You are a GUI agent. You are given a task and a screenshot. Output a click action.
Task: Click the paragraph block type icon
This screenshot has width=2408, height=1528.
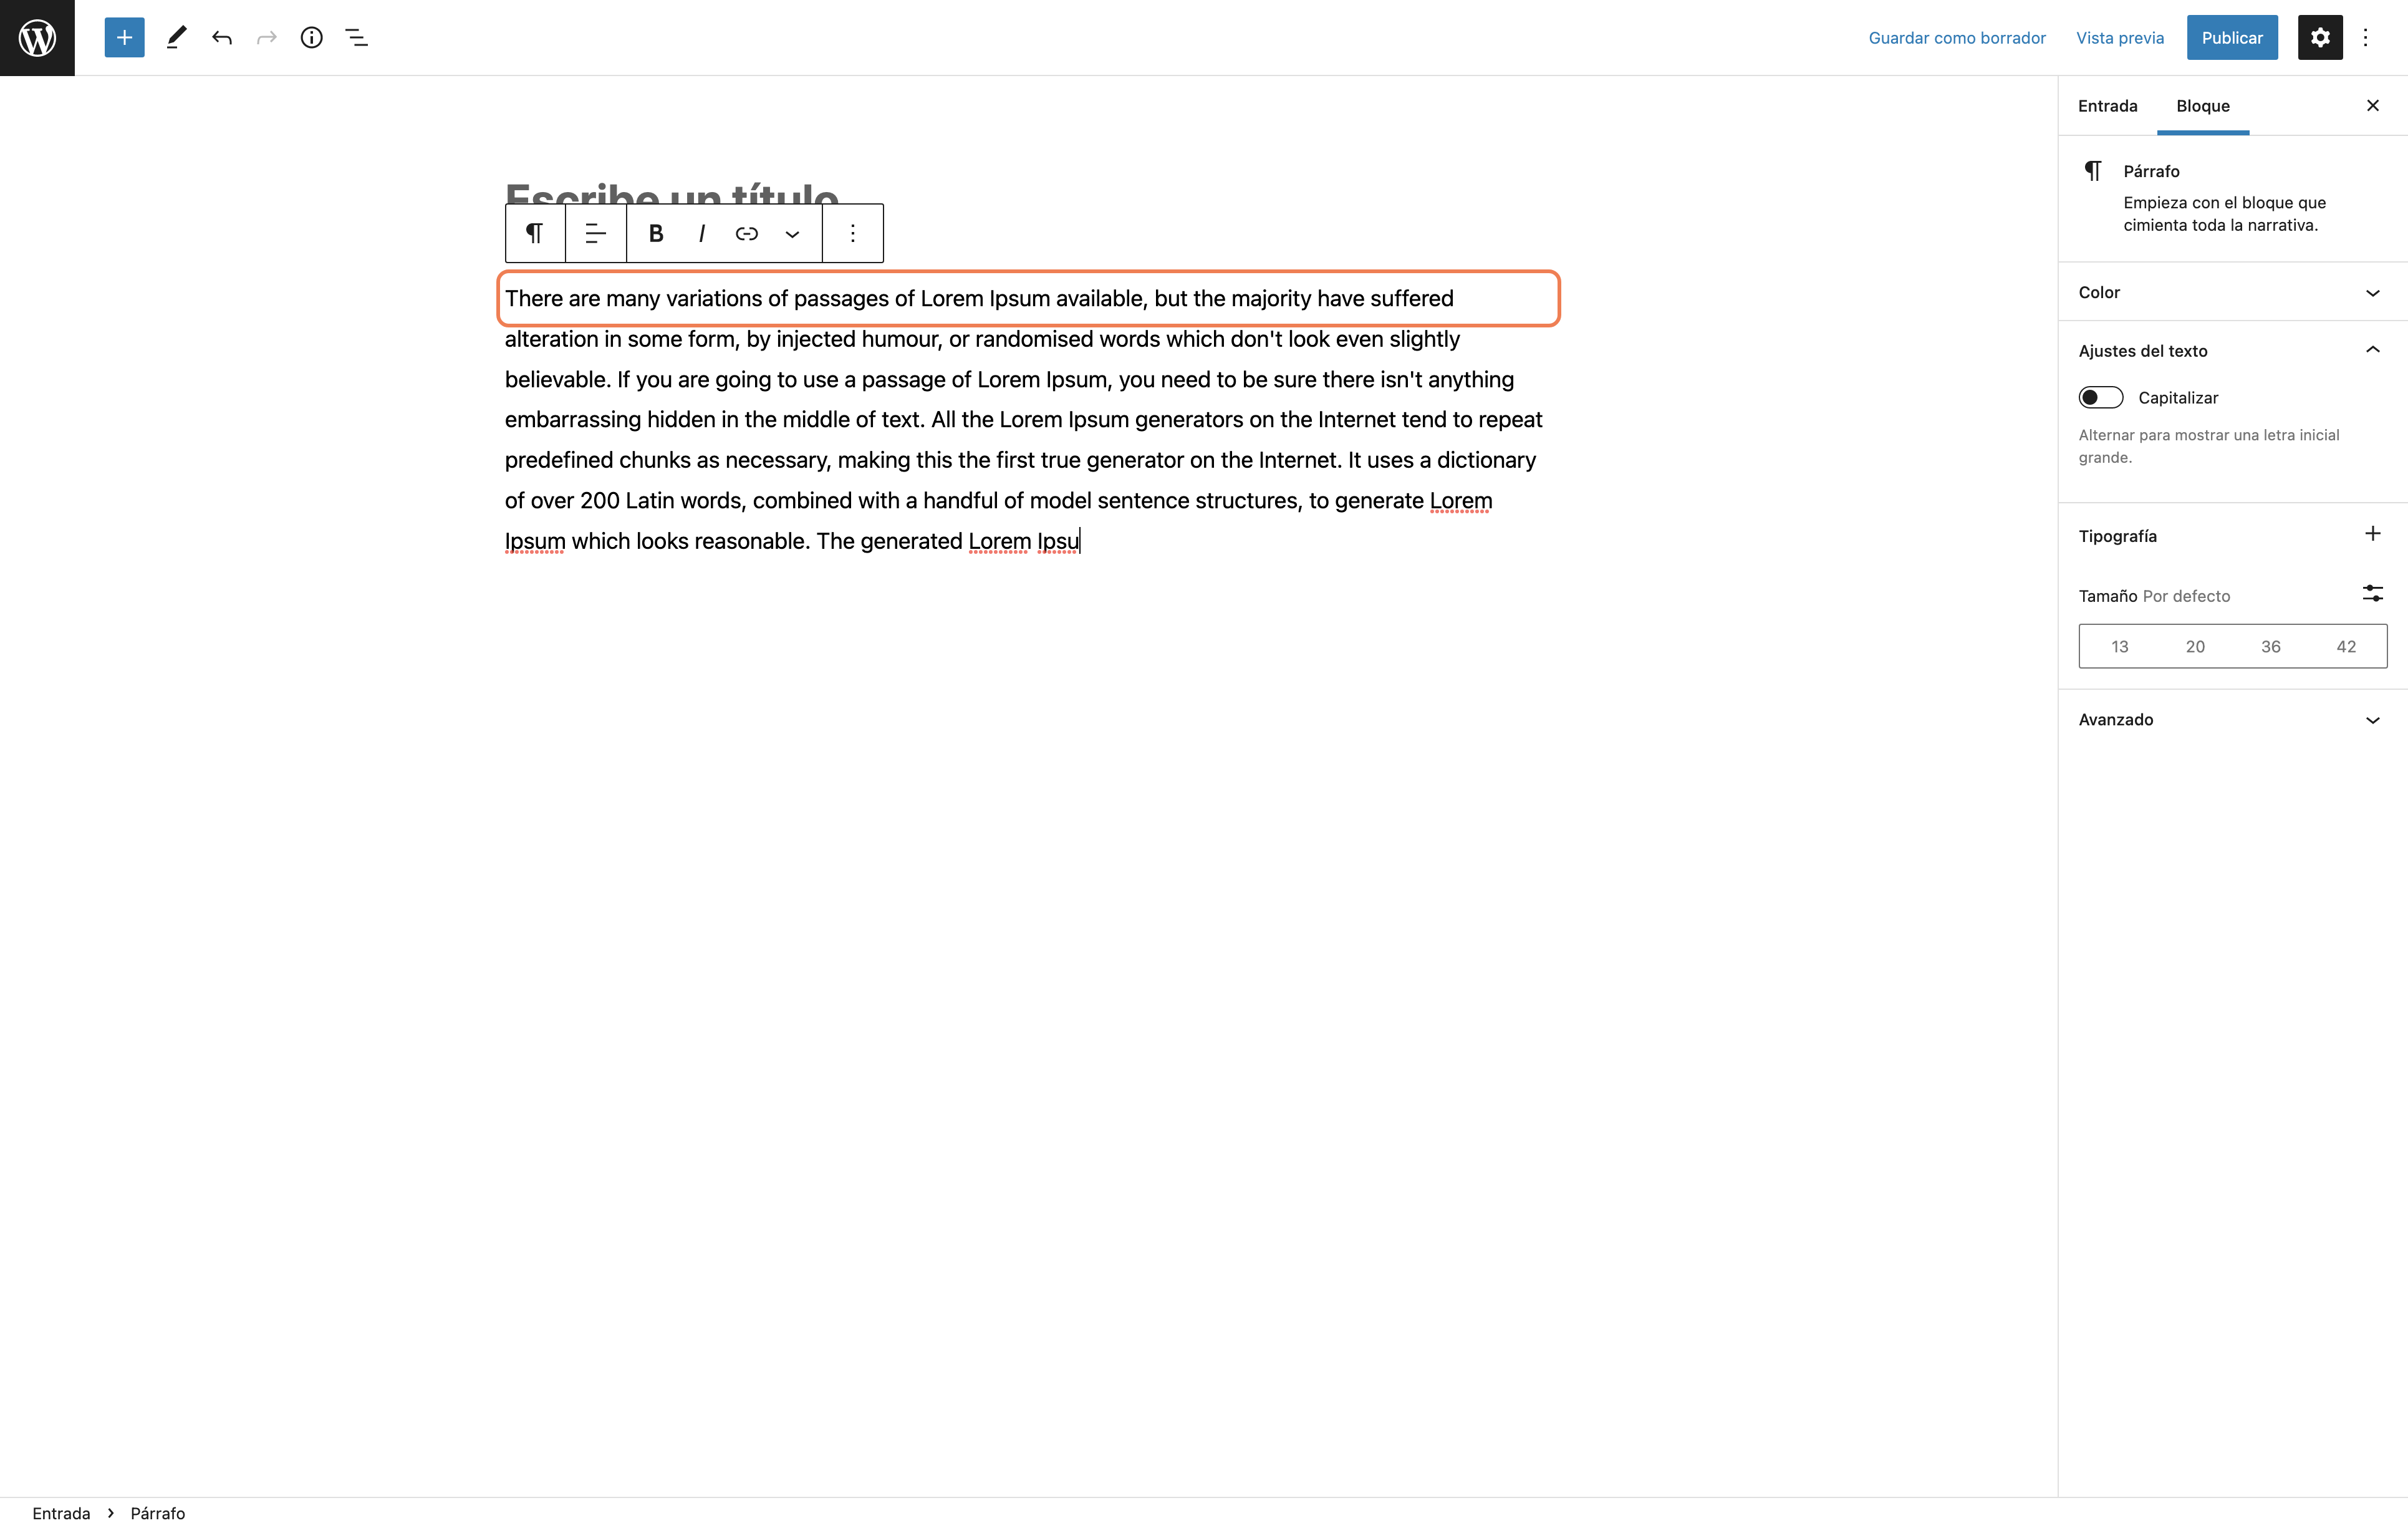(535, 233)
